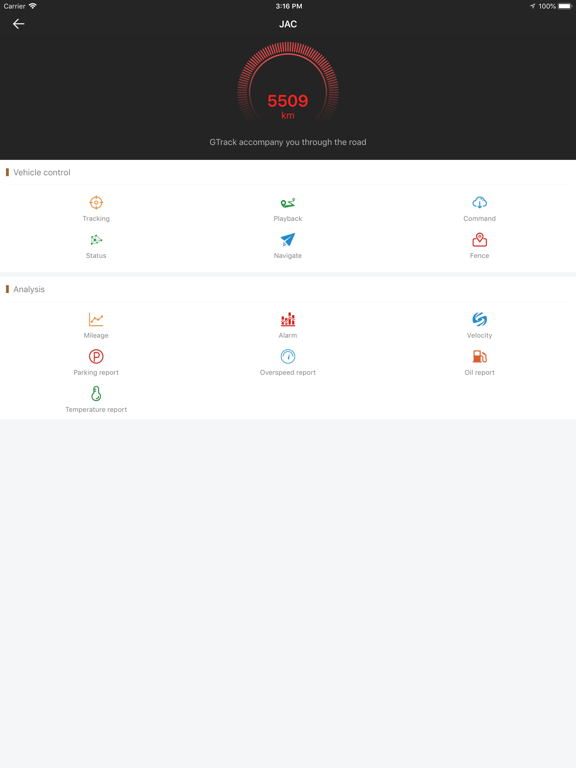The width and height of the screenshot is (576, 768).
Task: Tap the battery indicator in status bar
Action: tap(565, 6)
